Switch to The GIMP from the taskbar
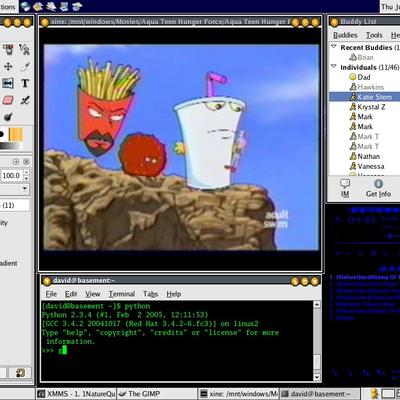Image resolution: width=400 pixels, height=400 pixels. tap(157, 394)
